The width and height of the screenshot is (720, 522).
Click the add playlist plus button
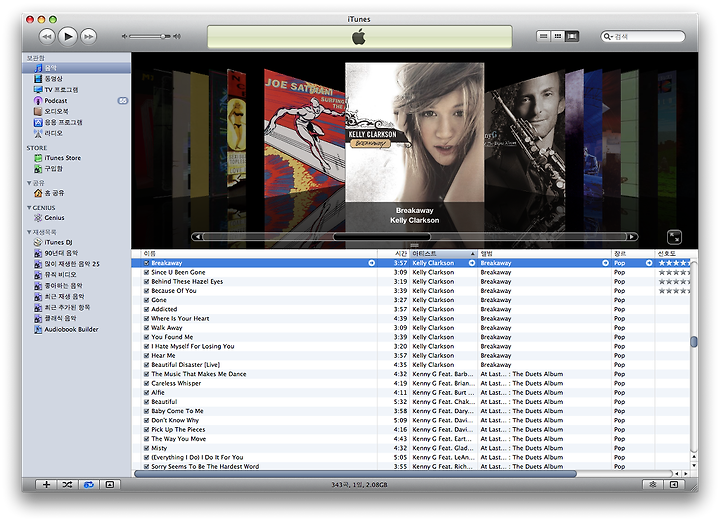point(46,485)
